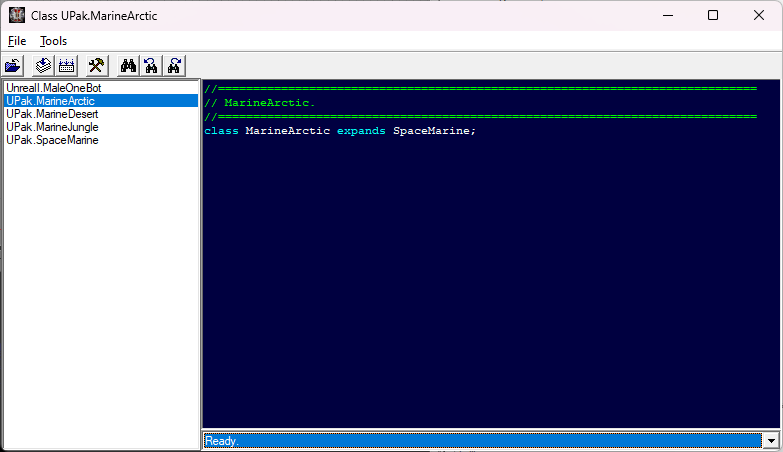The width and height of the screenshot is (783, 452).
Task: Open the File menu
Action: [17, 41]
